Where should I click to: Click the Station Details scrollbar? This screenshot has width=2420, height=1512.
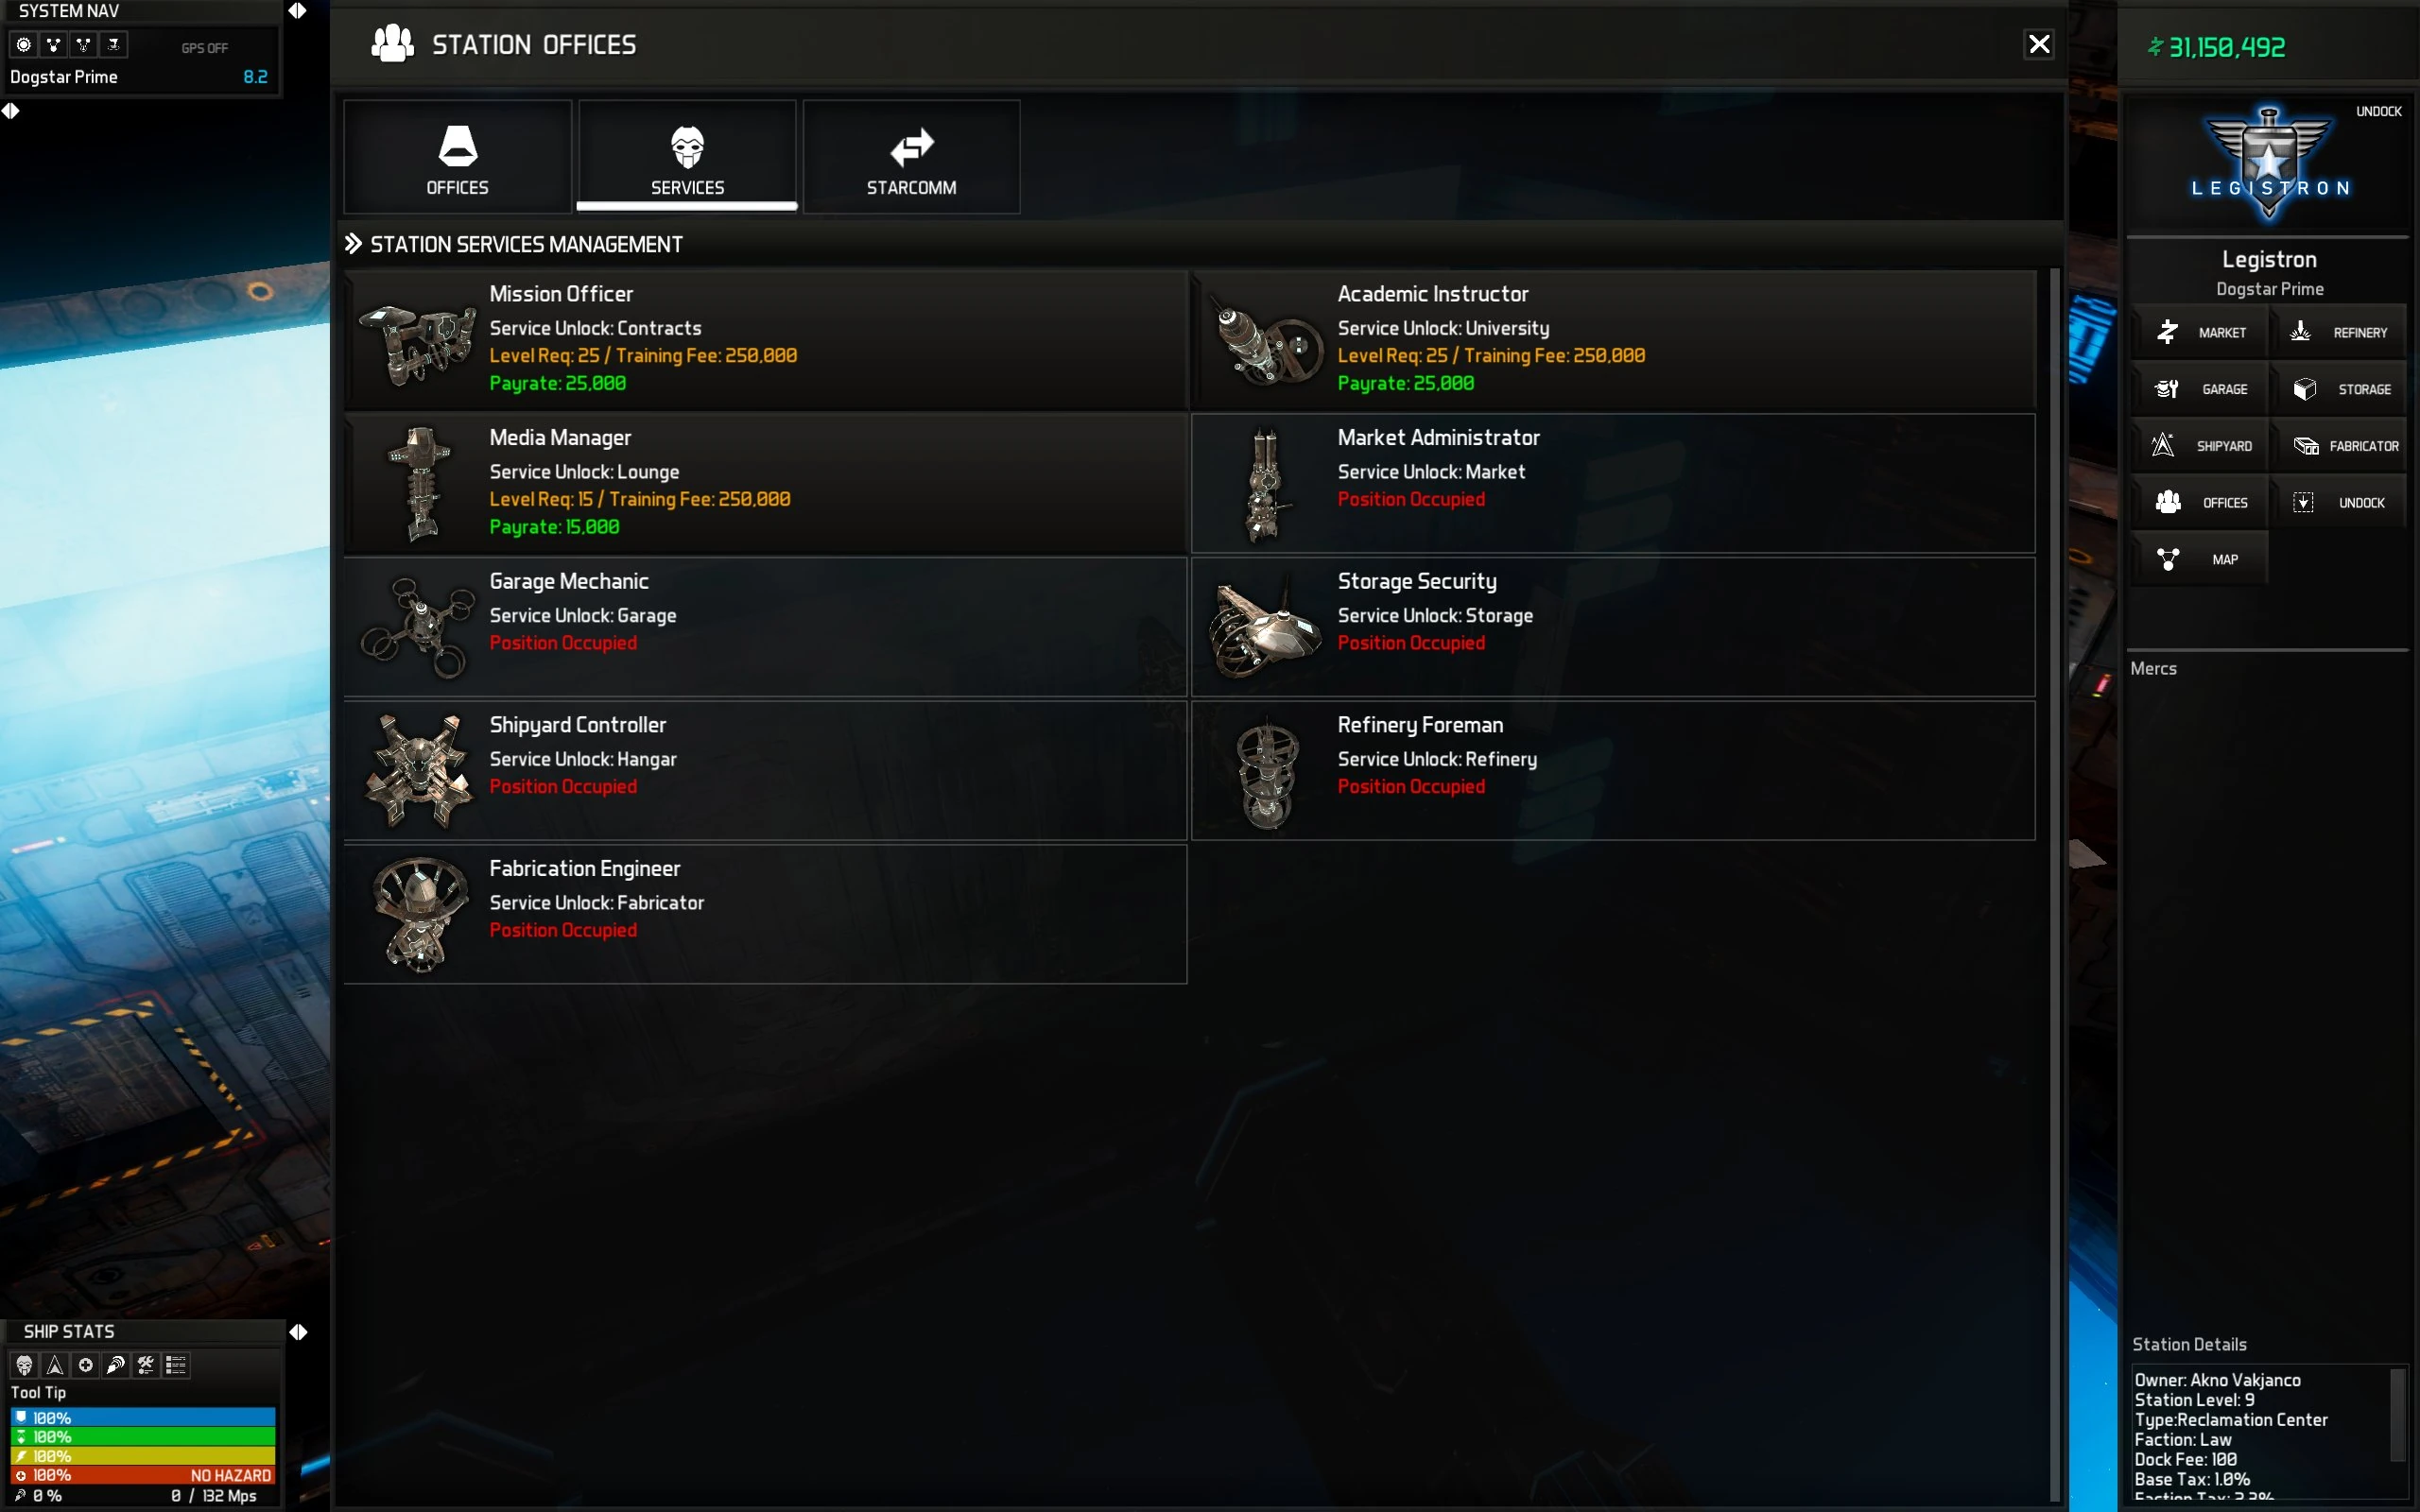coord(2397,1416)
